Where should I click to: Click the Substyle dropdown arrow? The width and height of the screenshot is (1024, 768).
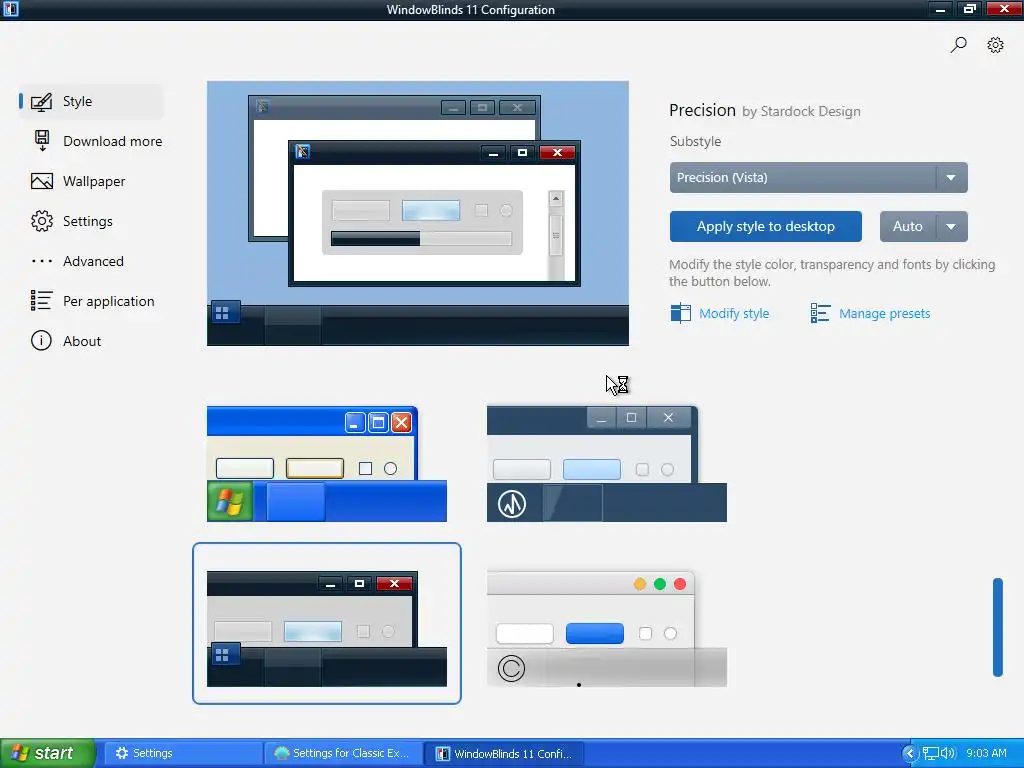(952, 178)
